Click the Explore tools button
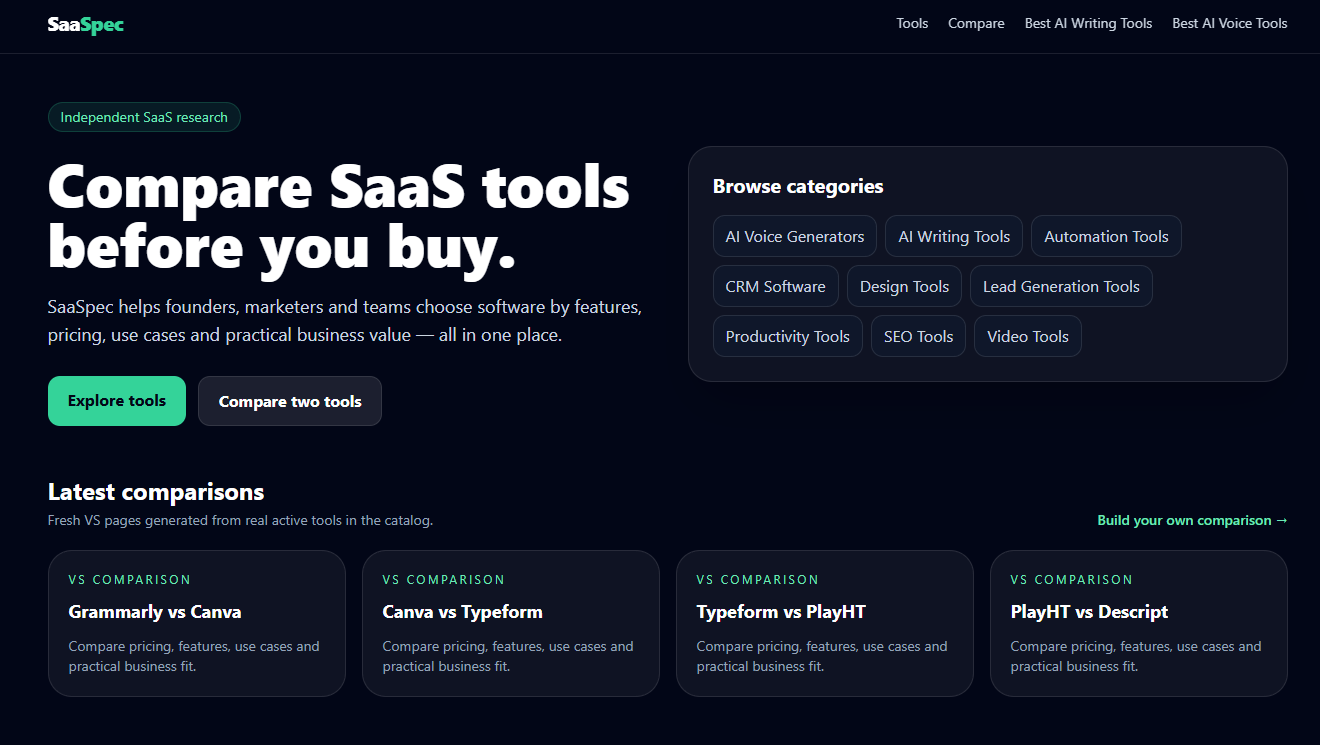Screen dimensions: 1320x745 pyautogui.click(x=117, y=401)
